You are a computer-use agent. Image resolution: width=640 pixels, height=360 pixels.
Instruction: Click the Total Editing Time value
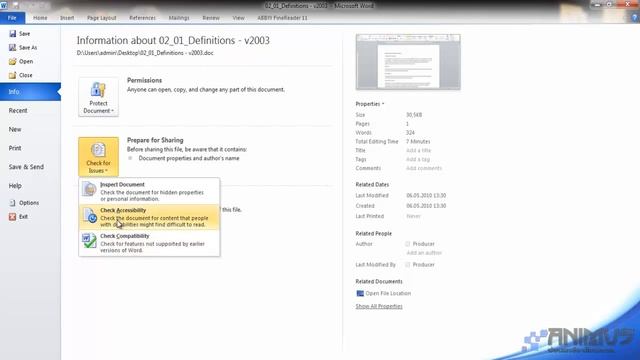[418, 142]
